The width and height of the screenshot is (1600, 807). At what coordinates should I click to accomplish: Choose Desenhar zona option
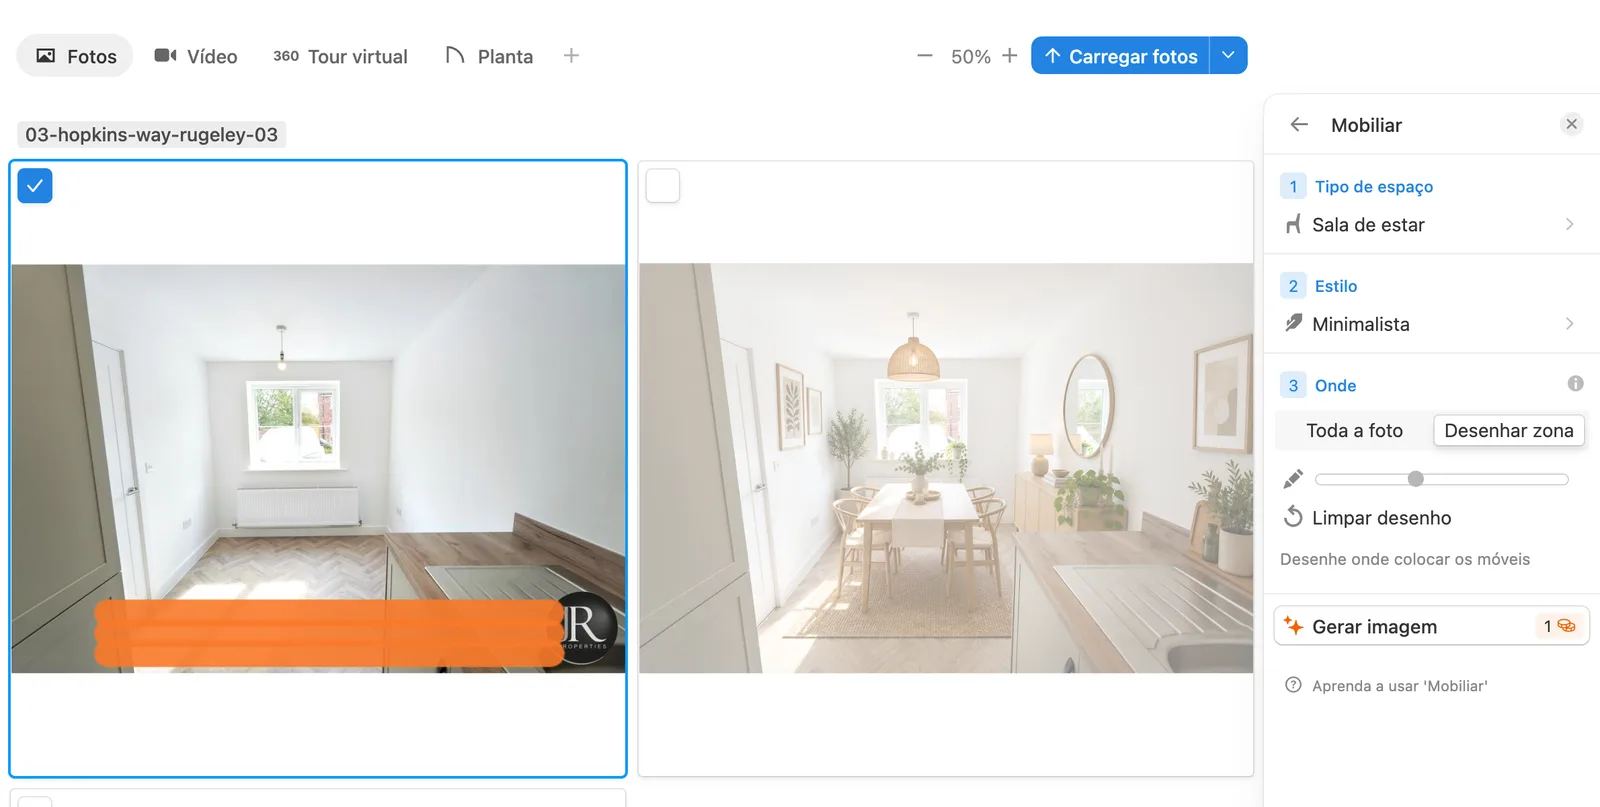click(1509, 431)
